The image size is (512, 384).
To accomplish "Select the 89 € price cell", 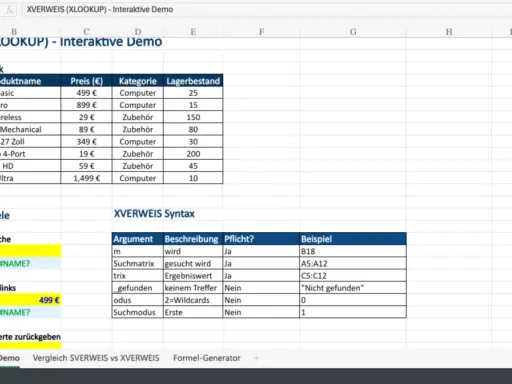I will [x=86, y=130].
